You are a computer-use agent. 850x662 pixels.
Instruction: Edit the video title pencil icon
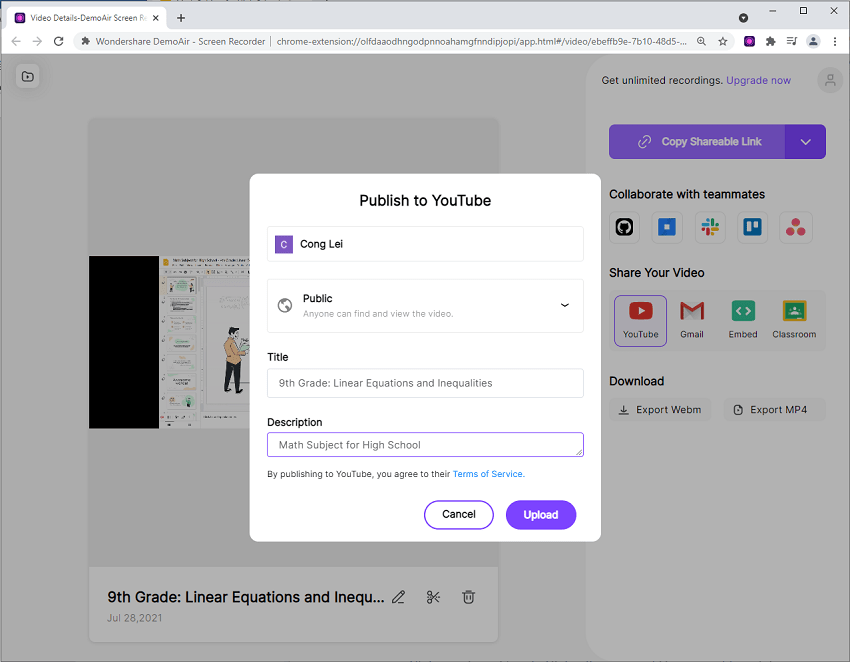pyautogui.click(x=398, y=597)
